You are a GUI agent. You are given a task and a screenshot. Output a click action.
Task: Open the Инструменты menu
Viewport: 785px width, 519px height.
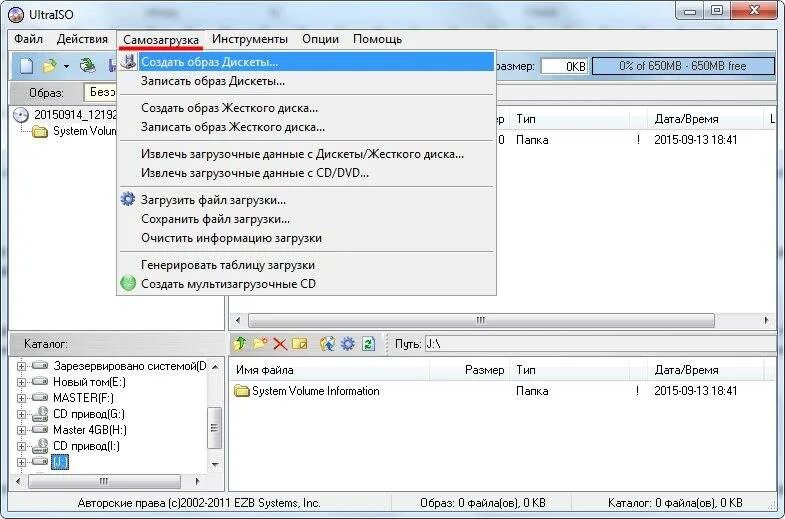click(250, 39)
